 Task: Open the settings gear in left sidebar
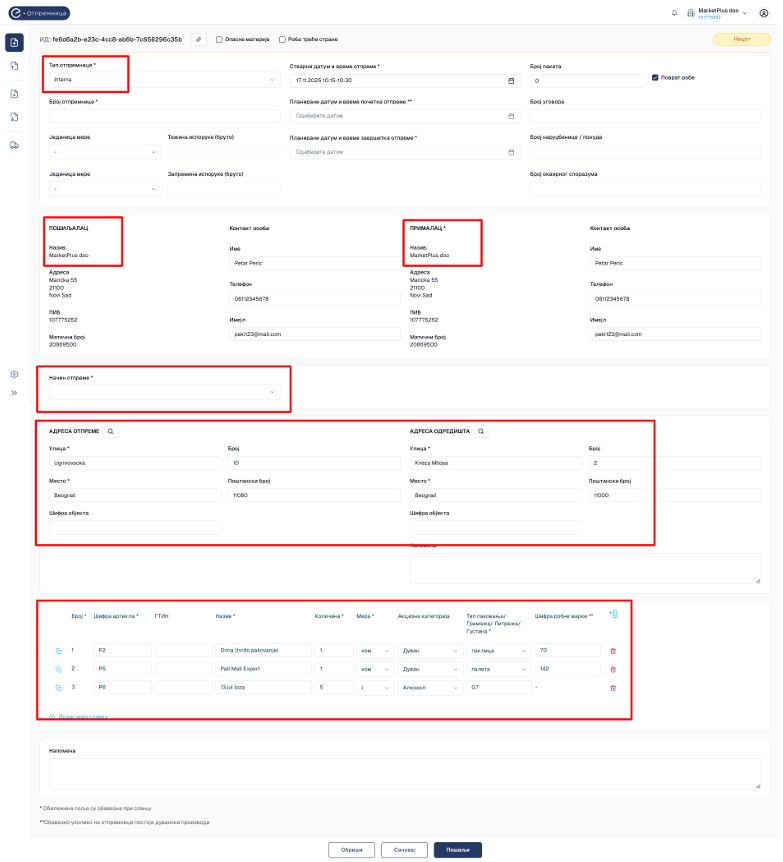tap(15, 374)
